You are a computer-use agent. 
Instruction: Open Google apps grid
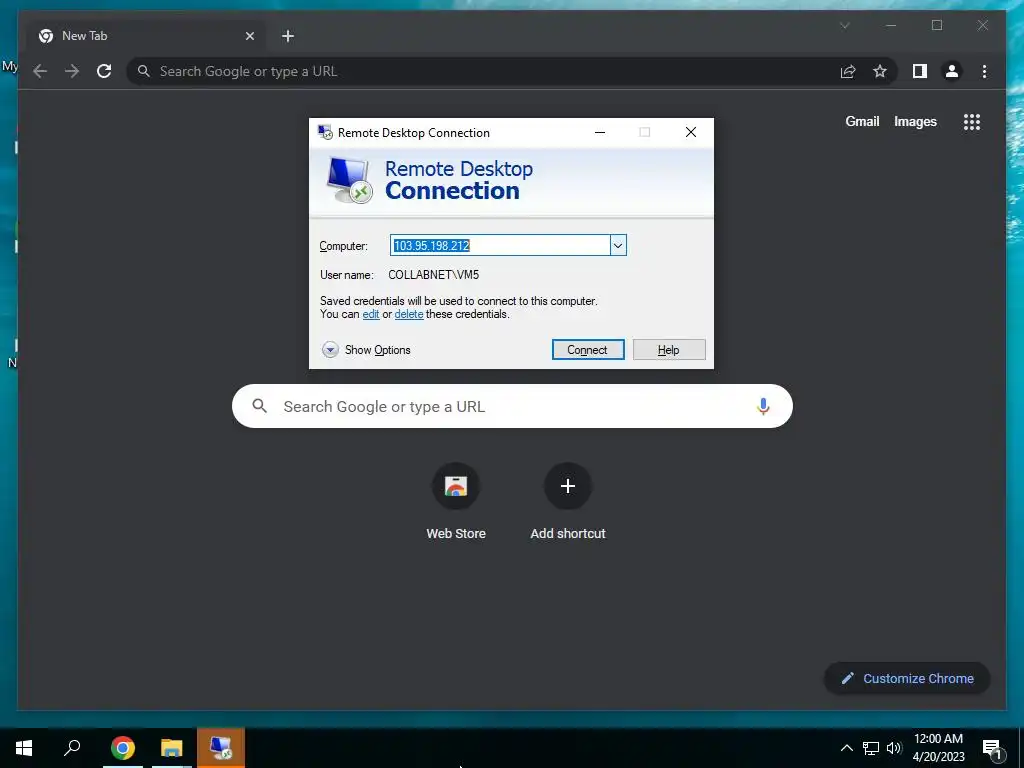972,121
